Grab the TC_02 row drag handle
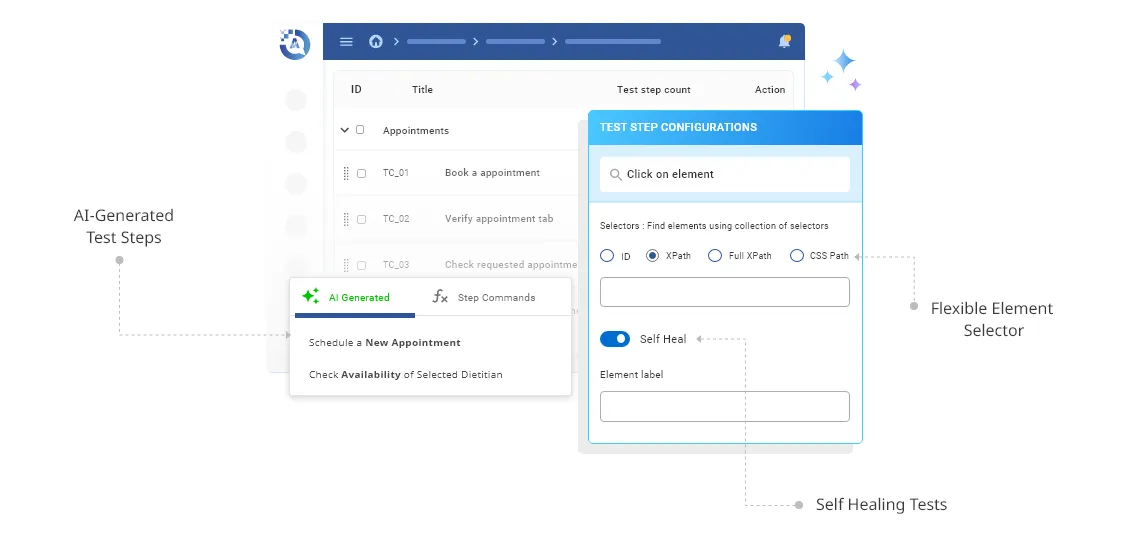Screen dimensions: 1130x538 [346, 219]
